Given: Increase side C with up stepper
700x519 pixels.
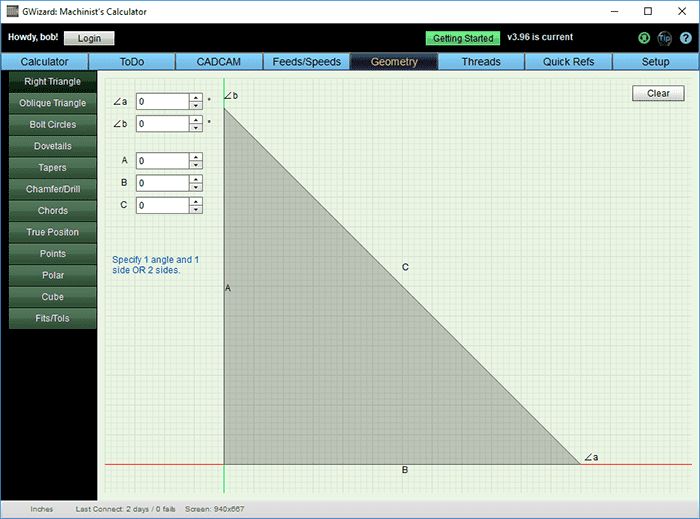Looking at the screenshot, I should click(x=196, y=201).
